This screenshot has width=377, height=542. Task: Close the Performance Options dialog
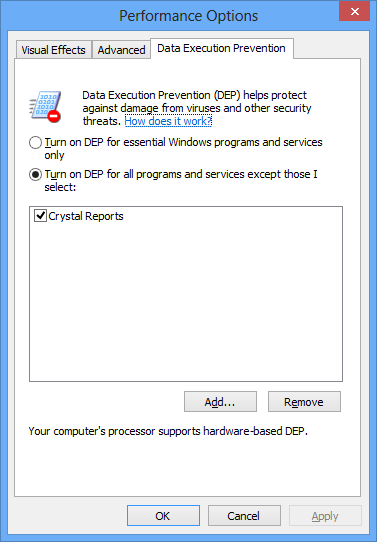354,12
